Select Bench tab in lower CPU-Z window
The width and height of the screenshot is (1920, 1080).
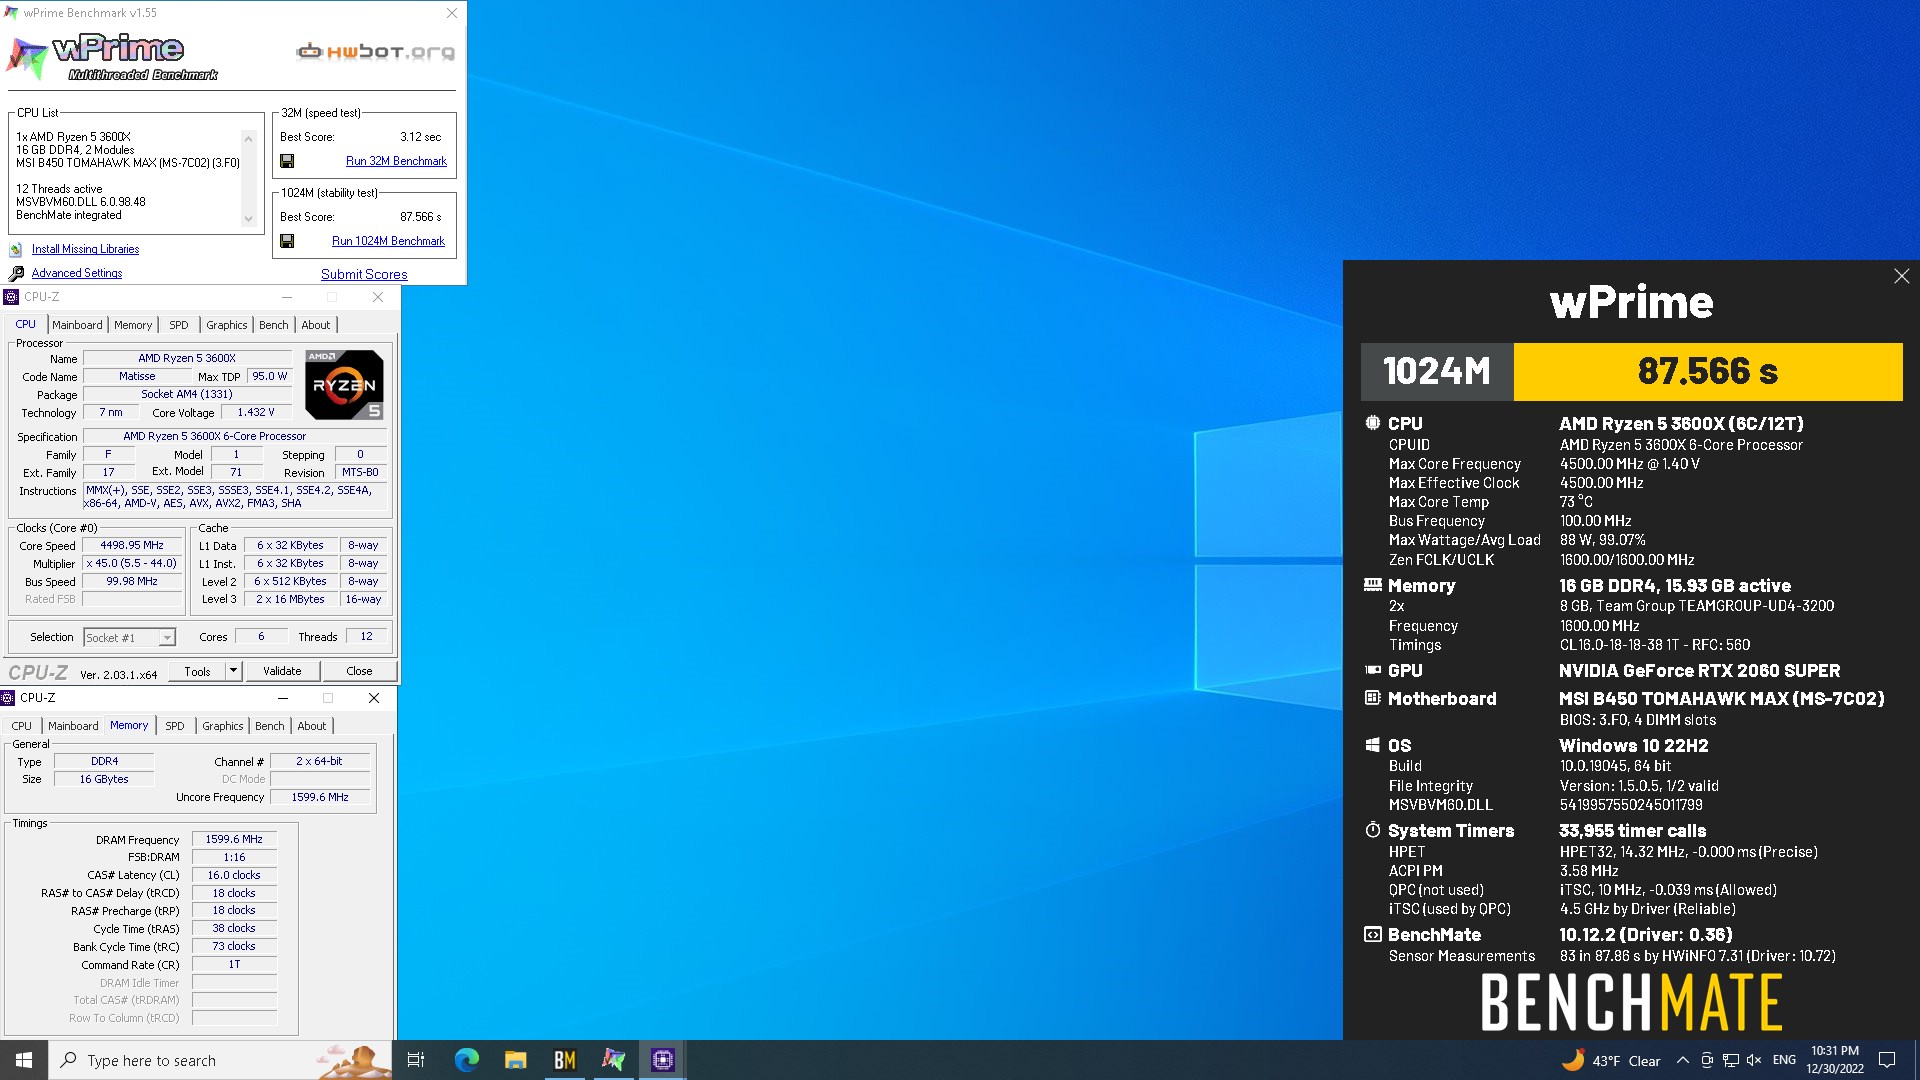point(269,726)
